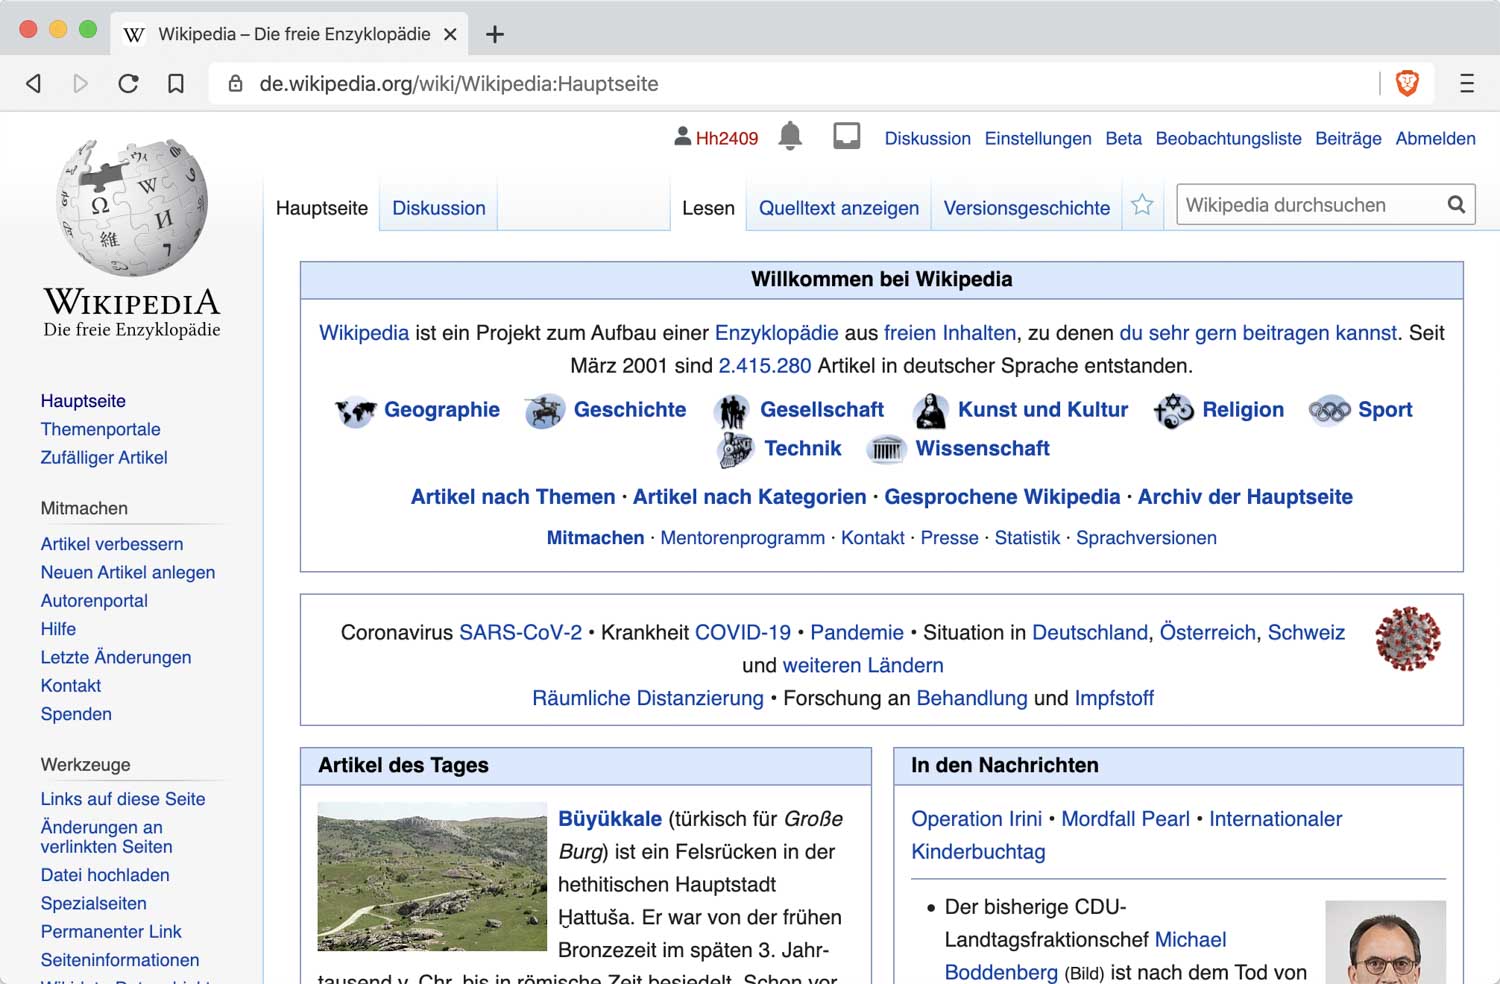Screen dimensions: 1500x984
Task: Open the Büyükkale landscape thumbnail
Action: (432, 876)
